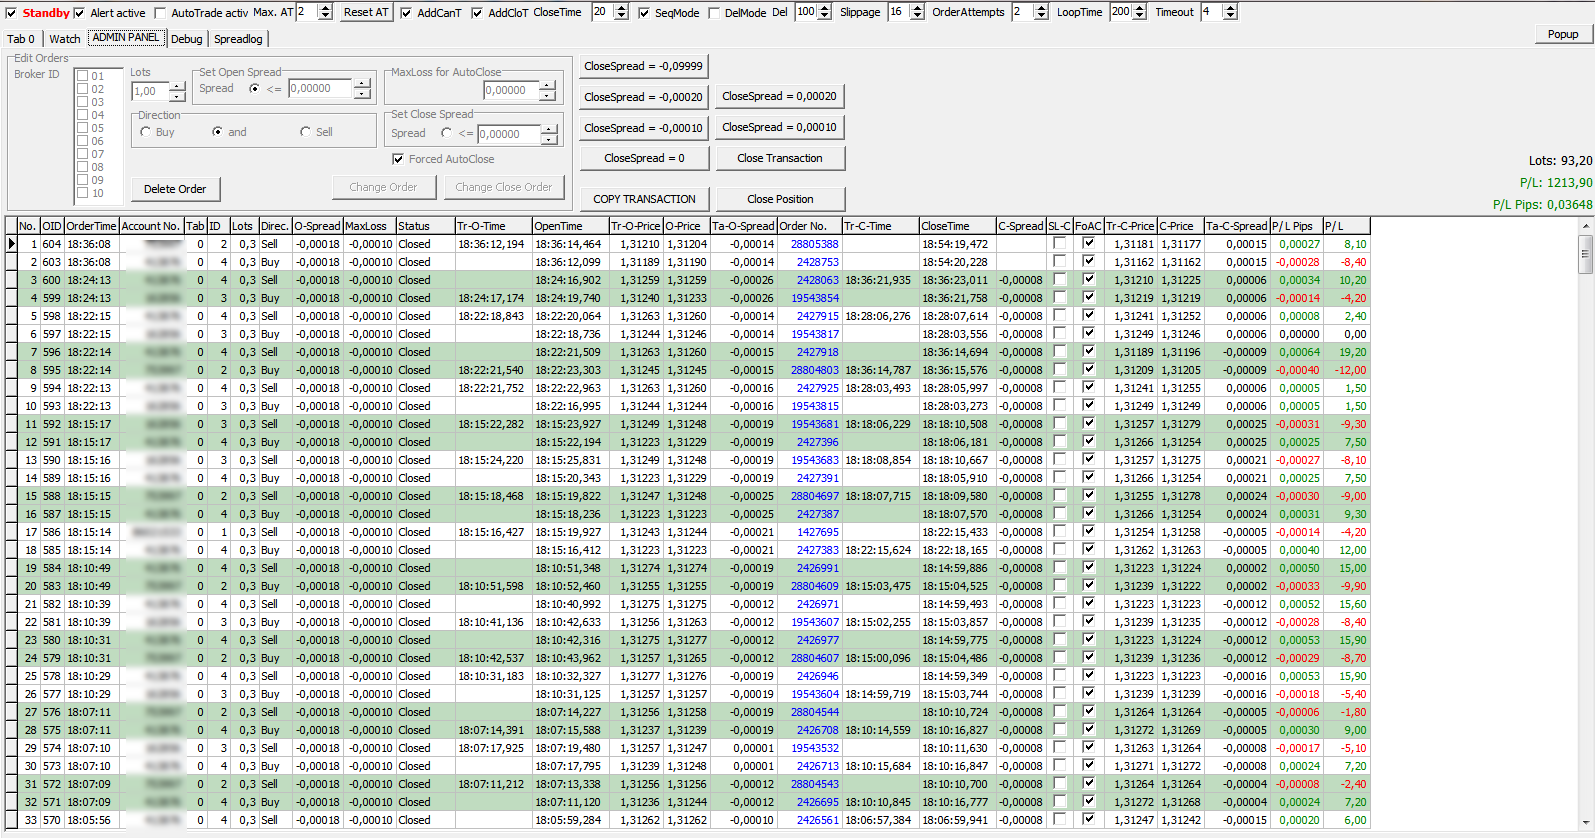
Task: Check Broker ID 10 checkbox
Action: click(83, 193)
